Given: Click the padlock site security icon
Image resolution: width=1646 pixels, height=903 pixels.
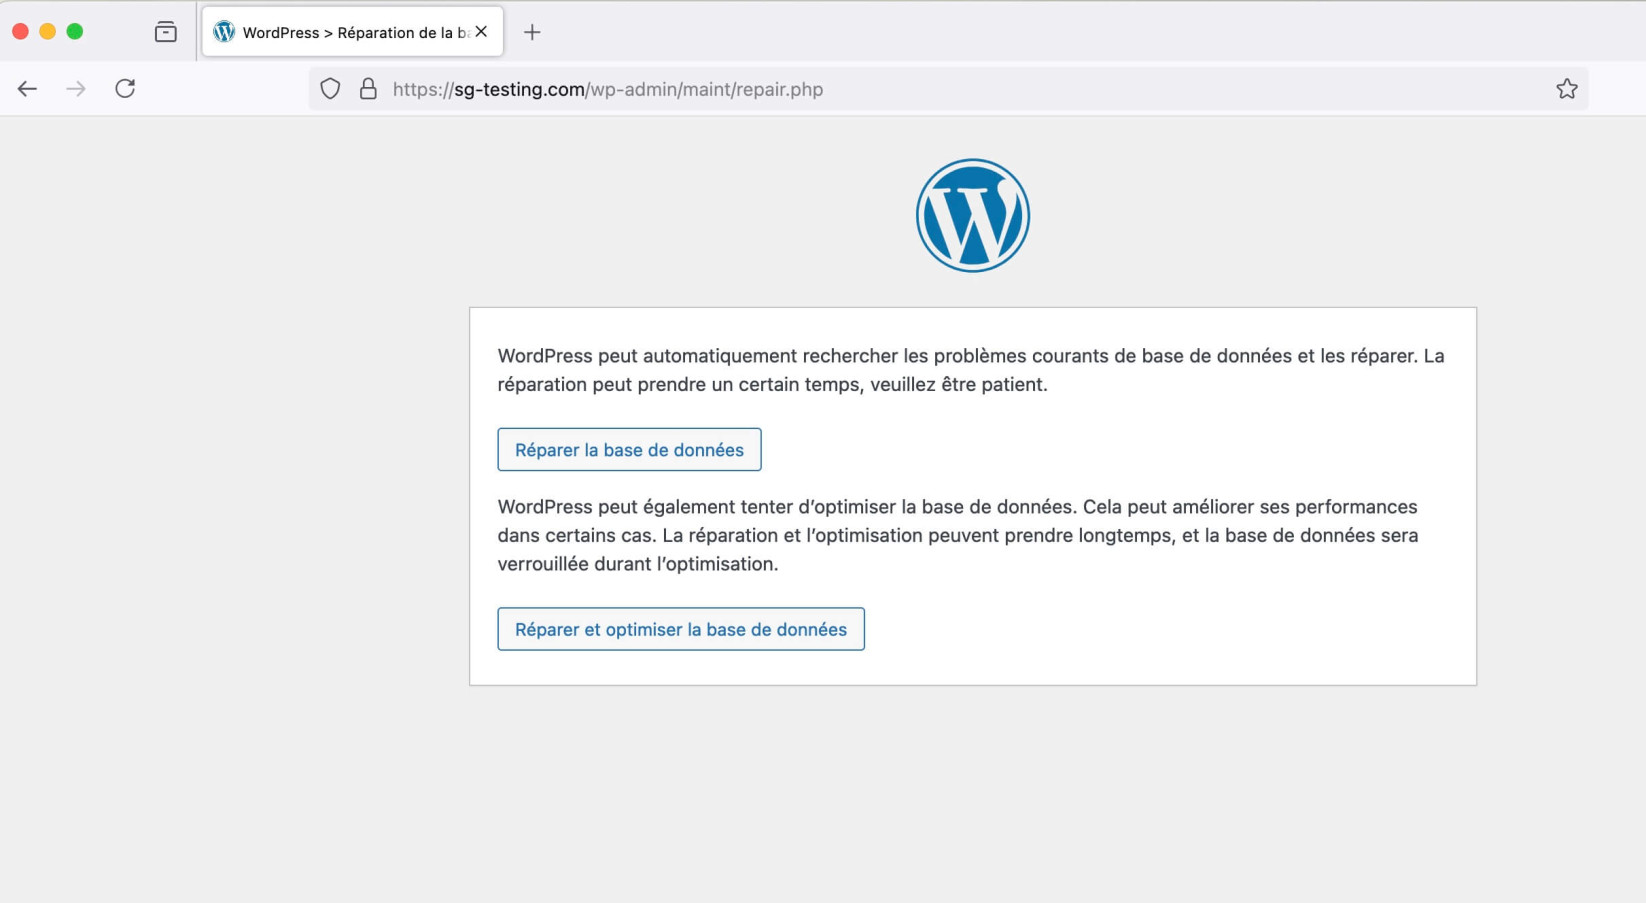Looking at the screenshot, I should pos(368,89).
